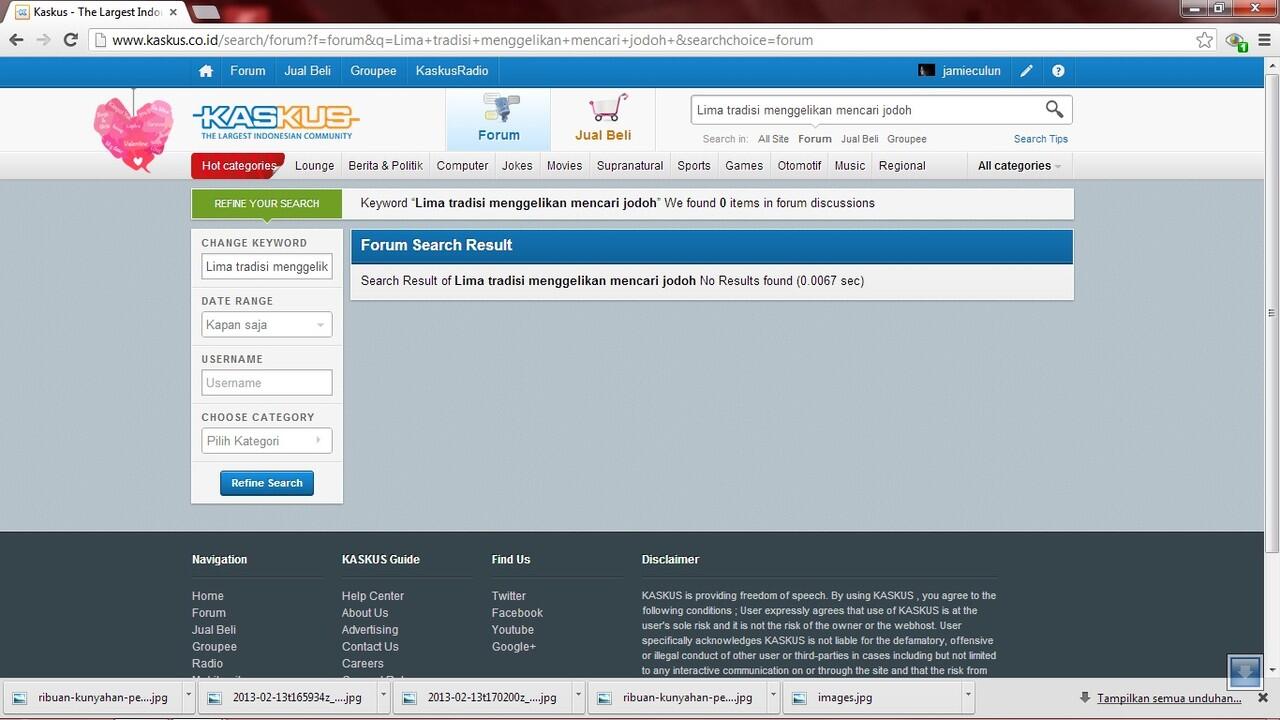1280x720 pixels.
Task: Open Regional category
Action: tap(902, 166)
